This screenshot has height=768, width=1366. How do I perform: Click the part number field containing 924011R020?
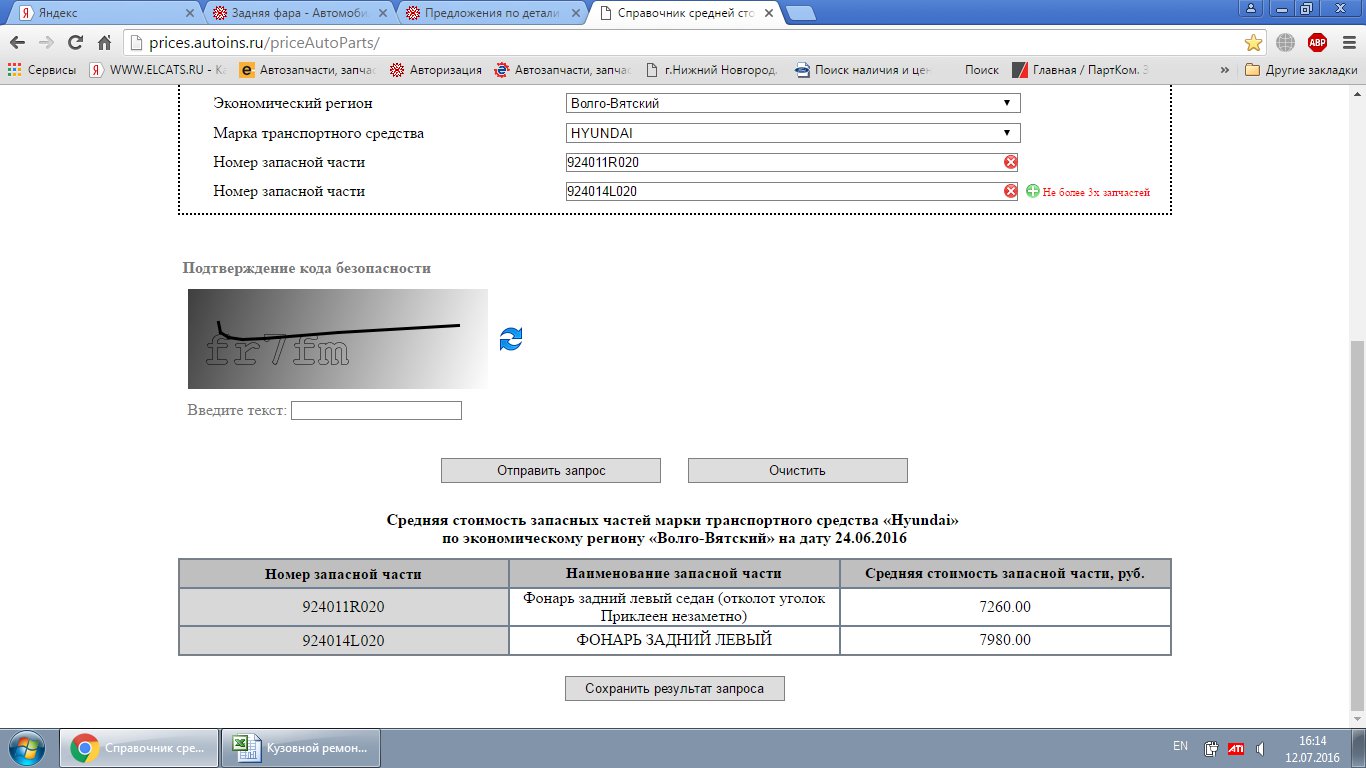(792, 162)
